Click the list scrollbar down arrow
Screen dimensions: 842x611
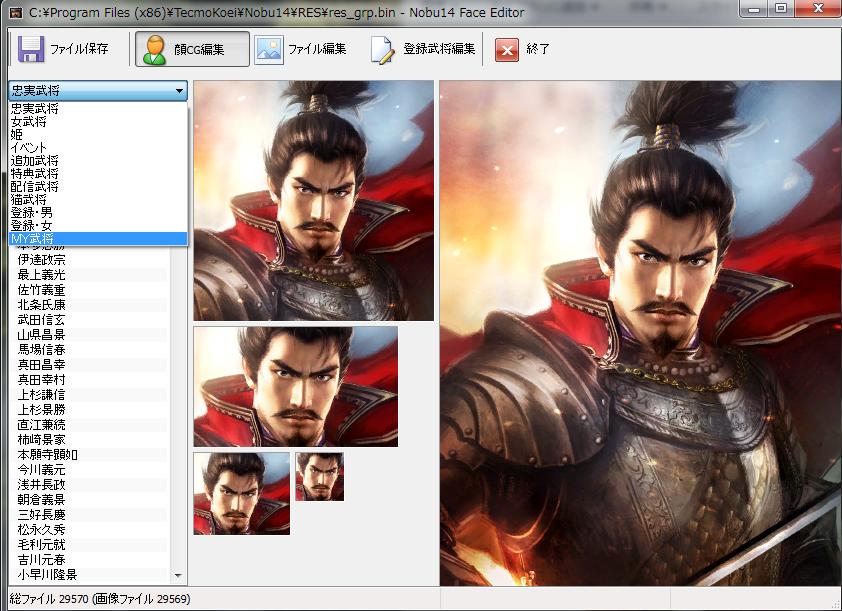(x=178, y=576)
